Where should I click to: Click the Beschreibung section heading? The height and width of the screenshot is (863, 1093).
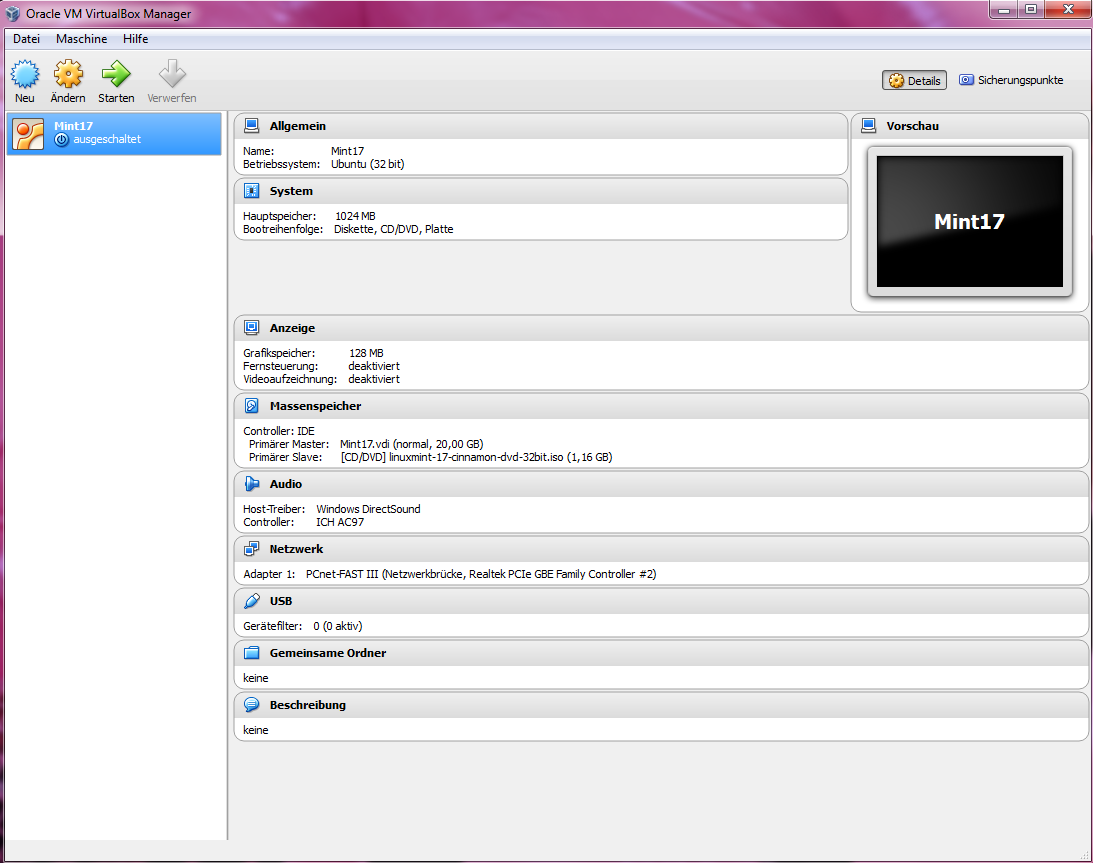(307, 705)
